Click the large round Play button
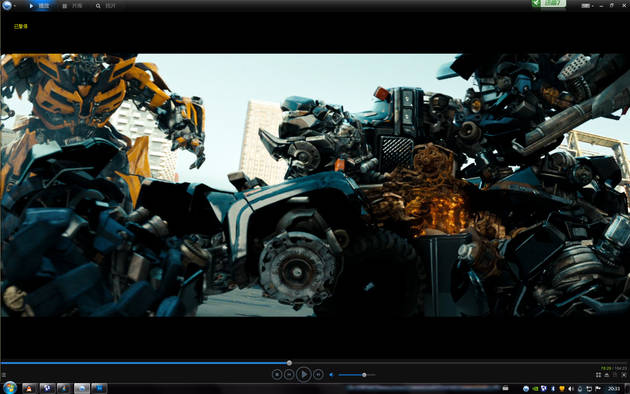 pos(304,374)
